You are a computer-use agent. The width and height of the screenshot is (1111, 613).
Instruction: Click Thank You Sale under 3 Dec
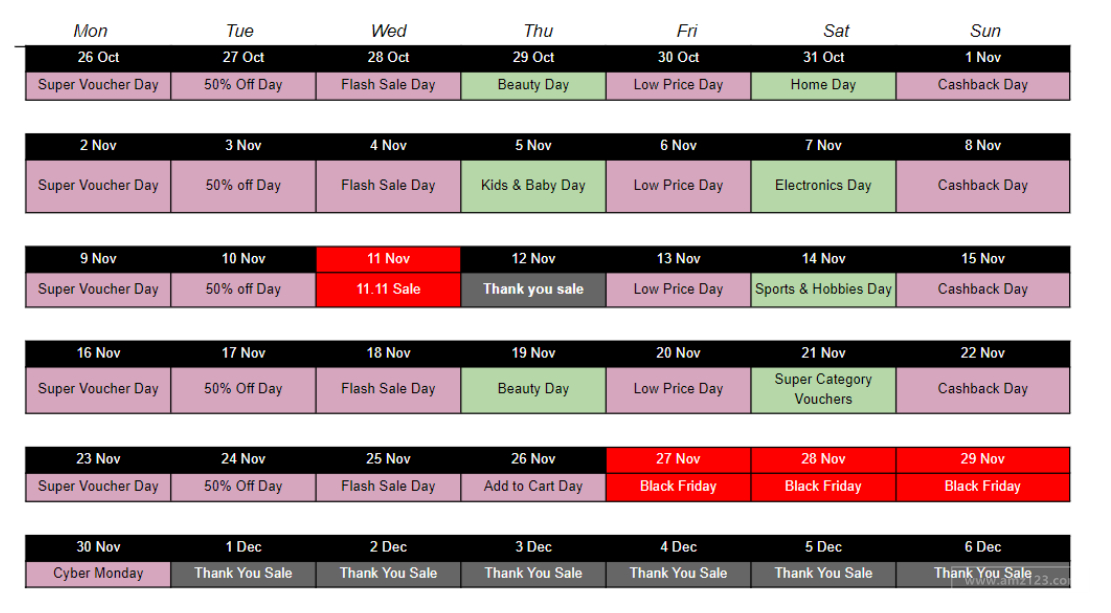533,573
